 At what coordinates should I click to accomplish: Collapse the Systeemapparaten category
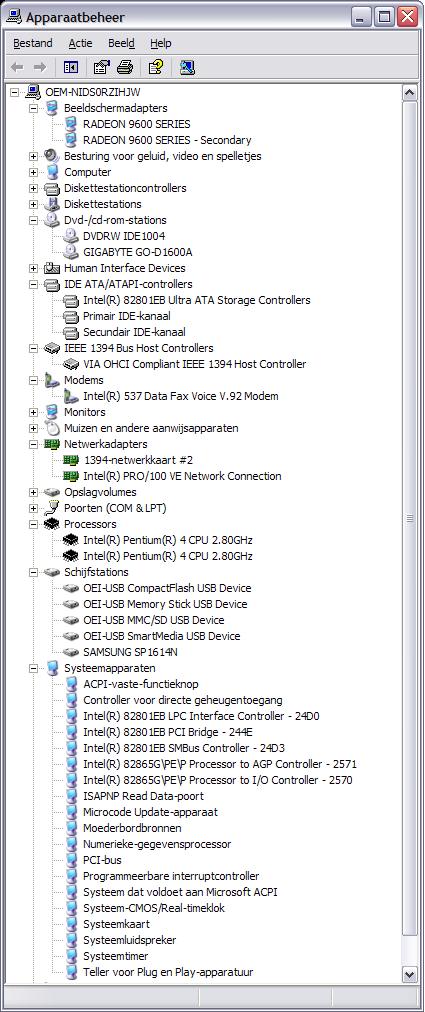(34, 668)
